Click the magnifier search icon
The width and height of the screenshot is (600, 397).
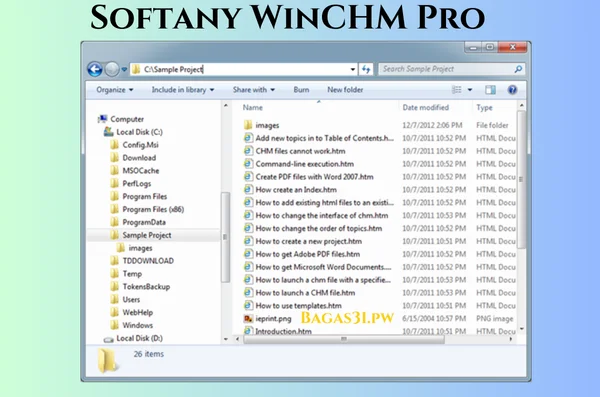[518, 69]
